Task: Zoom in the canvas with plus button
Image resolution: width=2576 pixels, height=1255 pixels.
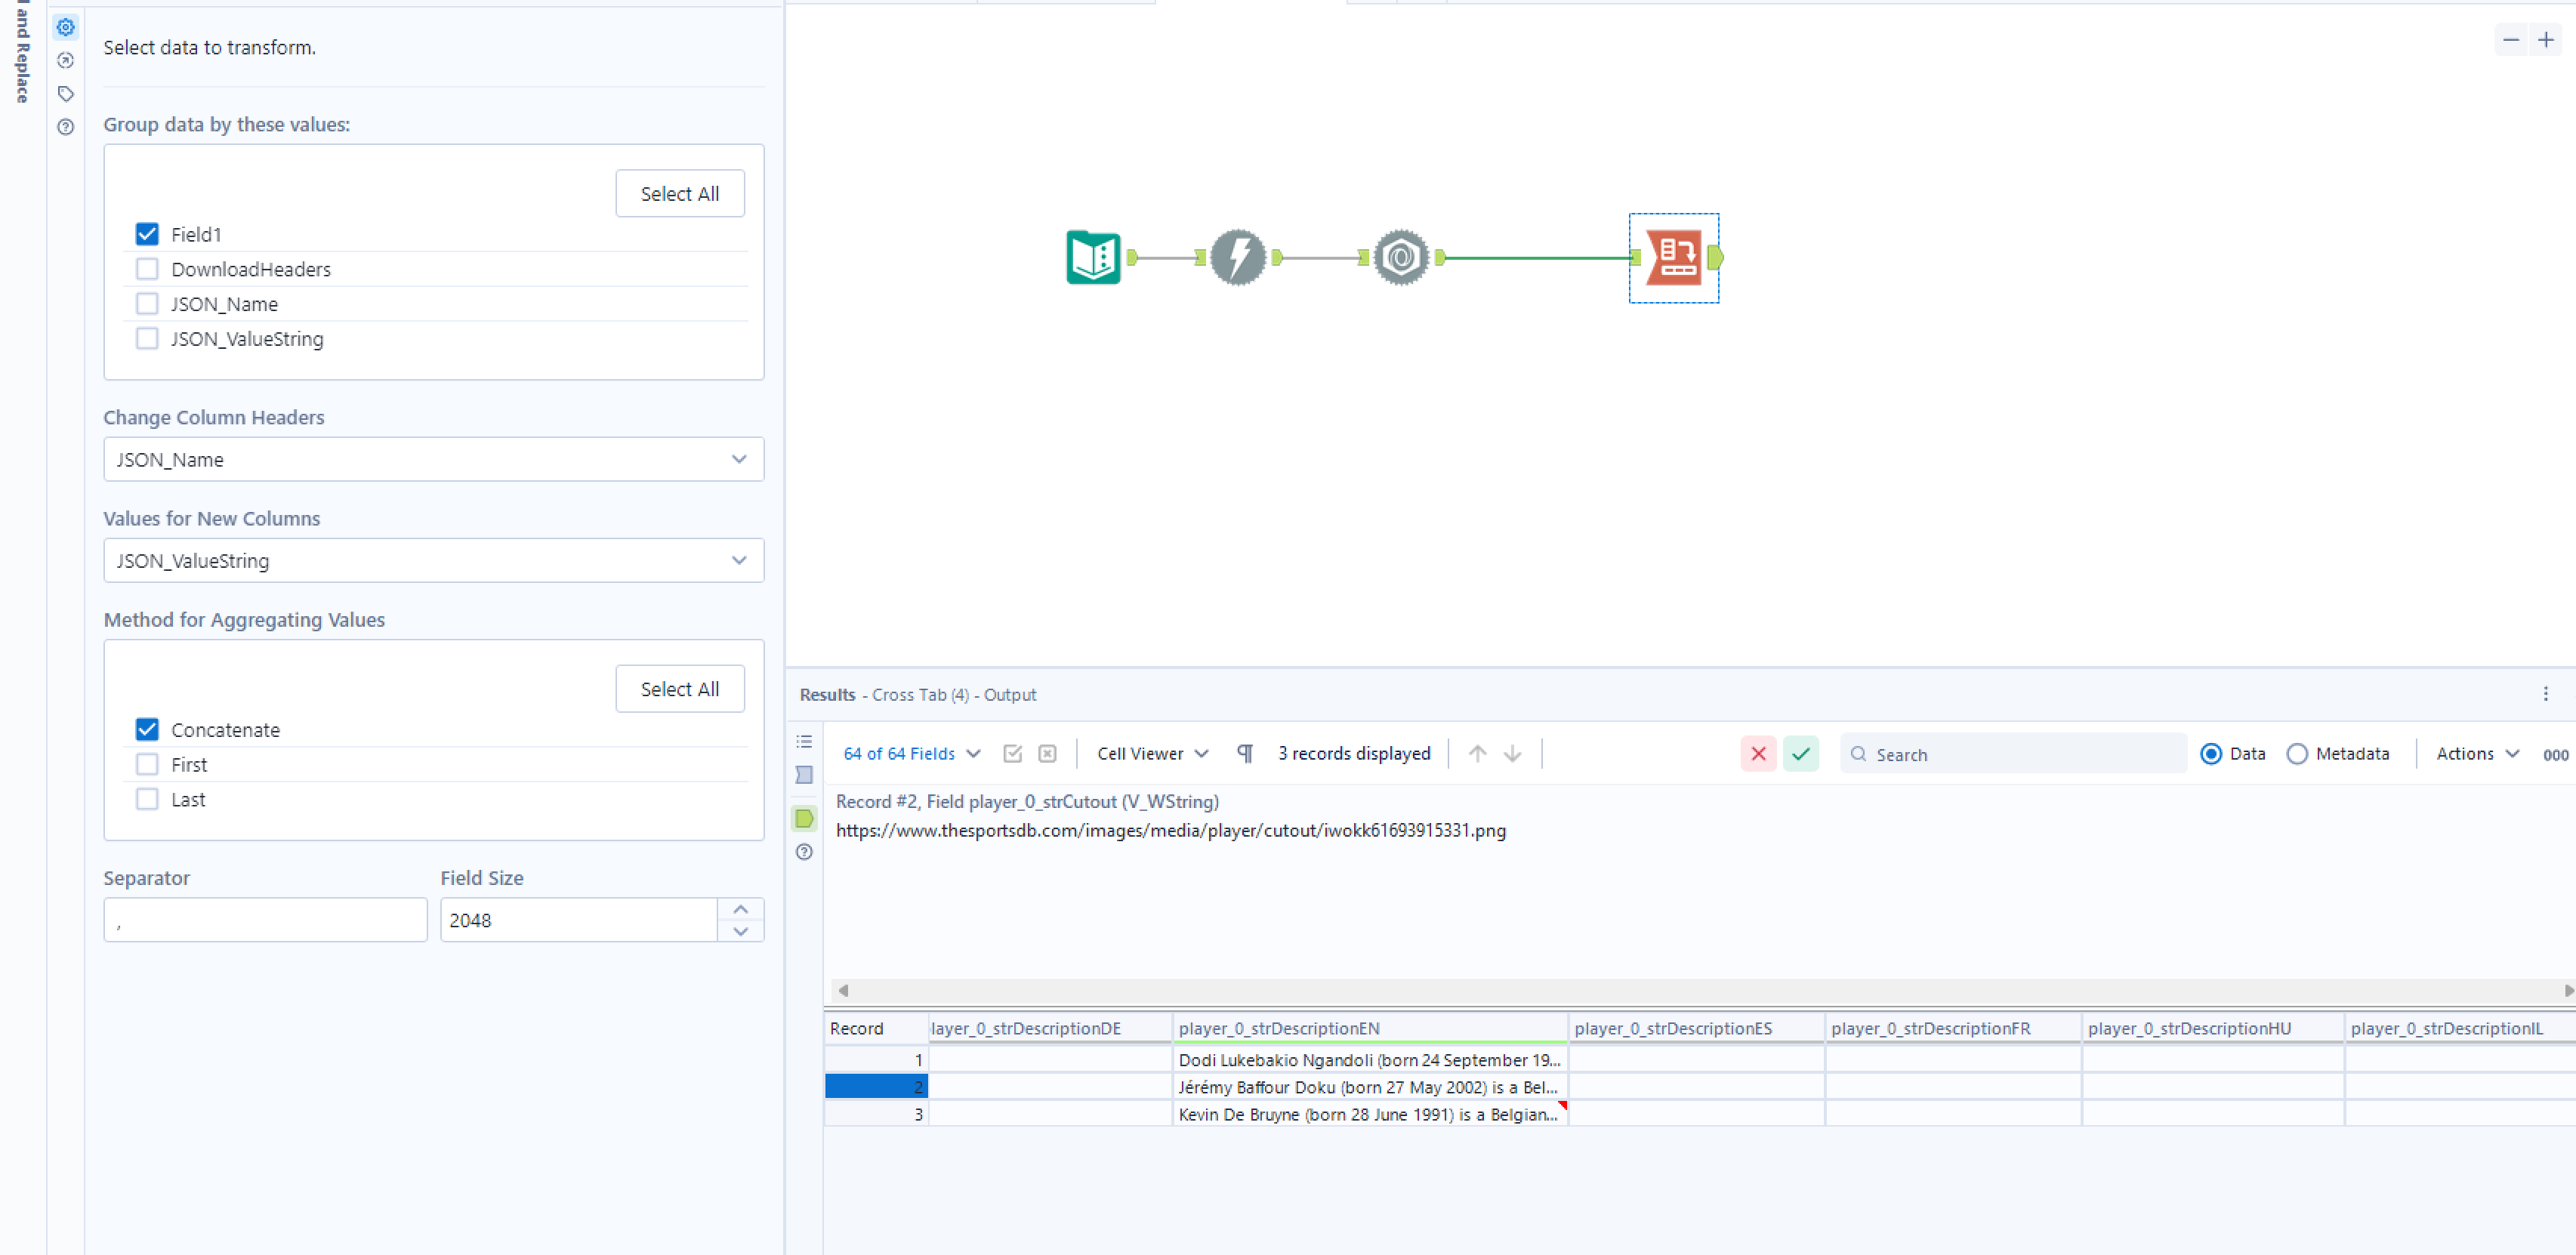Action: coord(2546,40)
